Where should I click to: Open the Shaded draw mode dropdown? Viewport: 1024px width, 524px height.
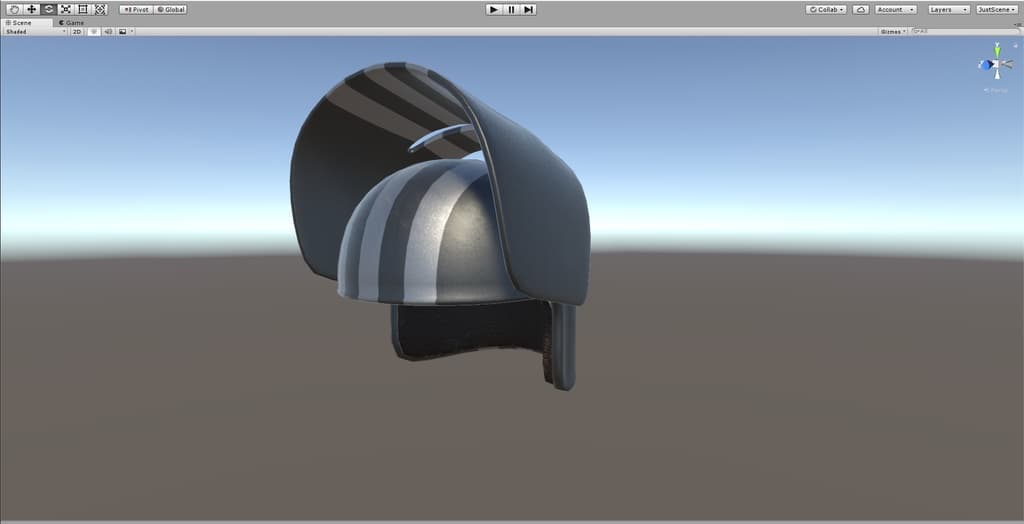tap(35, 31)
